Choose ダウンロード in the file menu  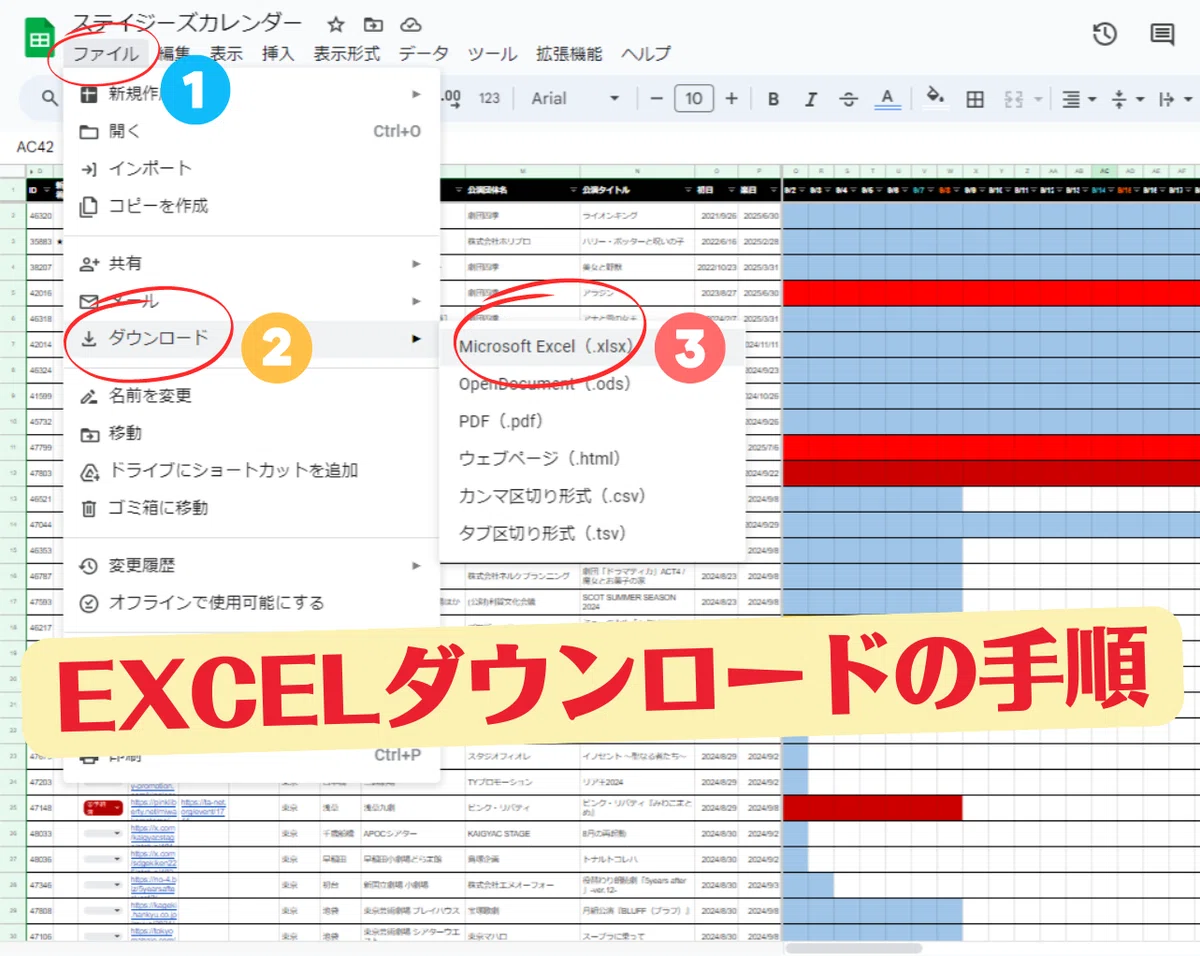coord(251,338)
